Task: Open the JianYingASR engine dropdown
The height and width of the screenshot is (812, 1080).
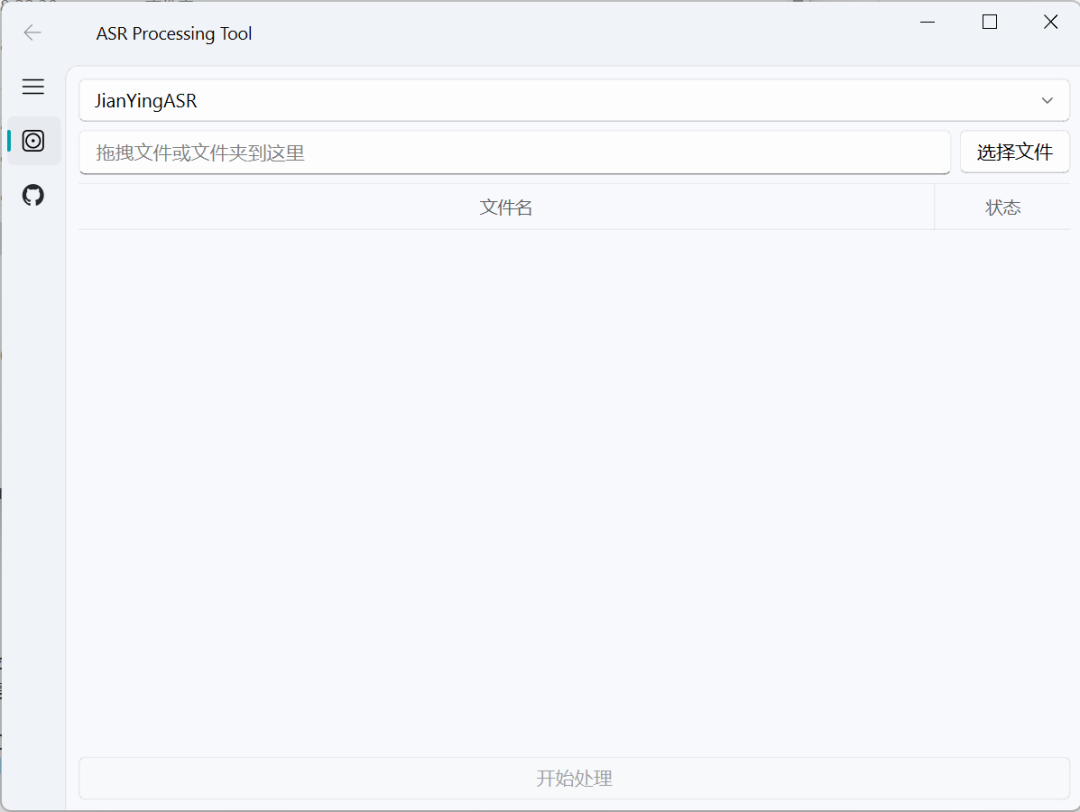Action: 573,100
